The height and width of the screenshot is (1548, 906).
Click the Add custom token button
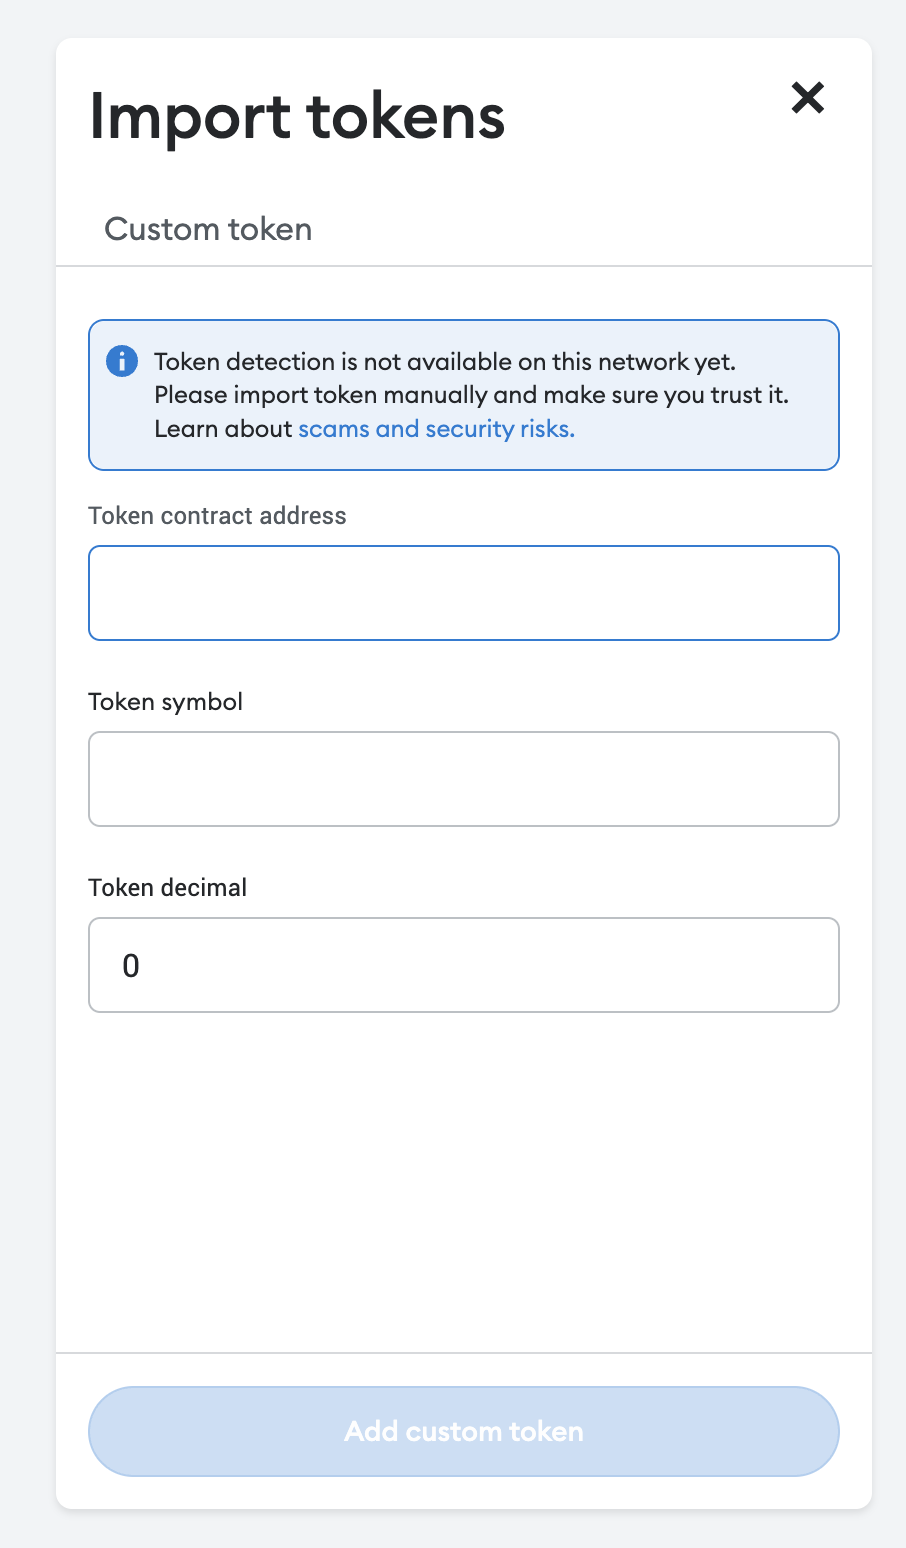point(463,1431)
